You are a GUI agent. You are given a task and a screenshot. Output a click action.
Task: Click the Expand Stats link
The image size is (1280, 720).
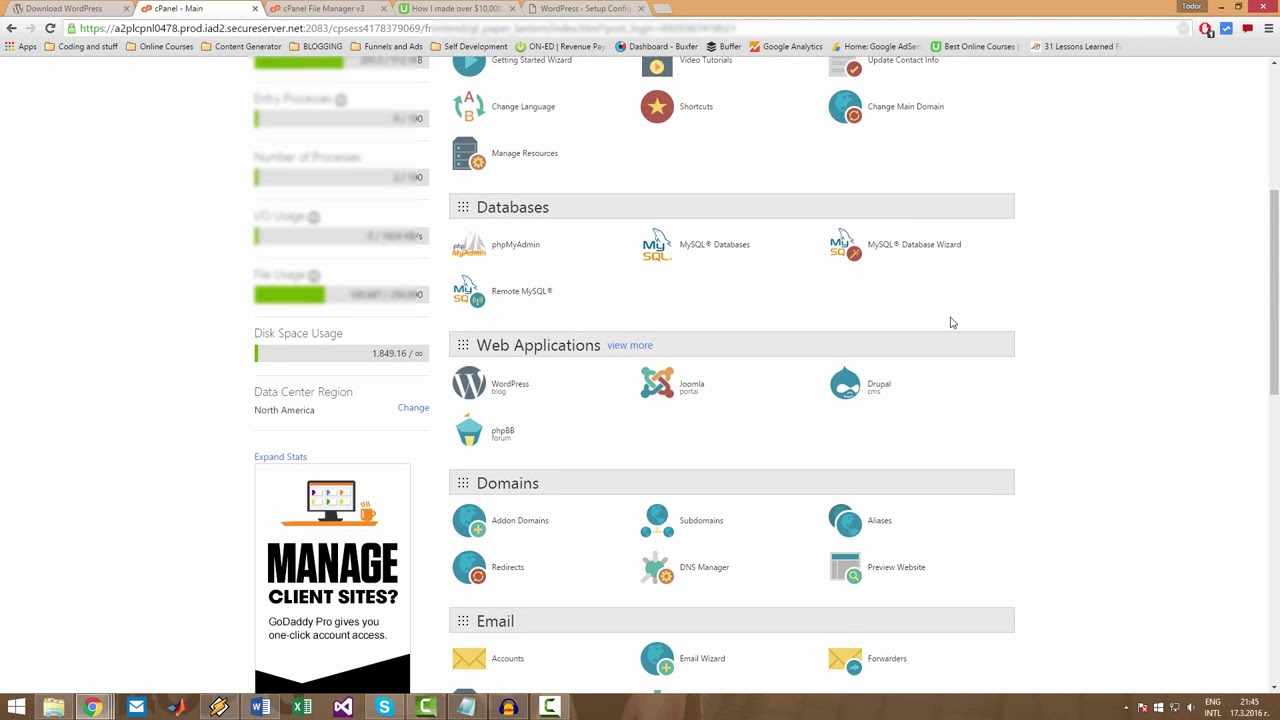point(280,457)
